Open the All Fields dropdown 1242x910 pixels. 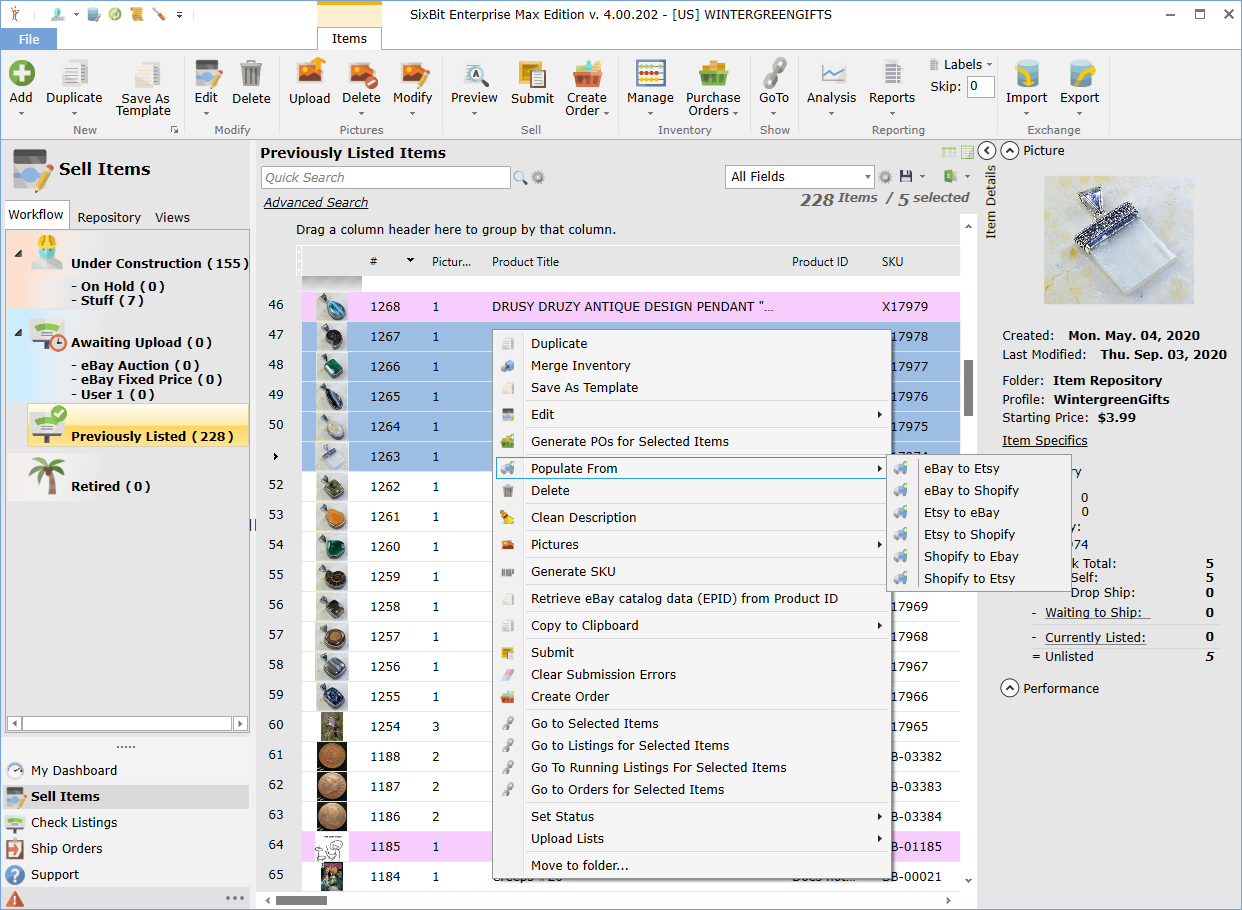[x=866, y=177]
